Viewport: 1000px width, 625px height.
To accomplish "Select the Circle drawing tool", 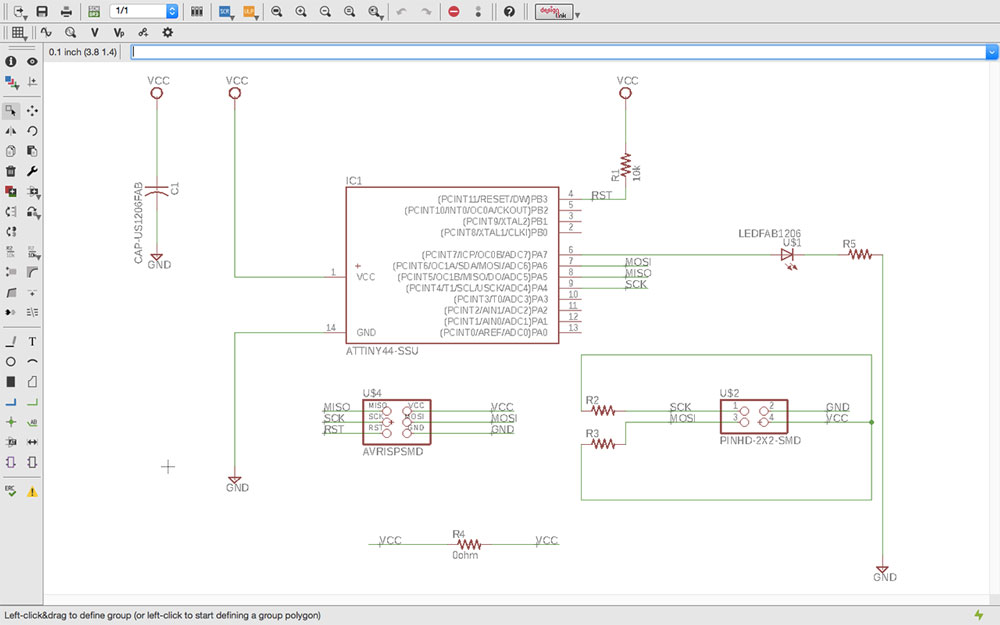I will point(11,362).
